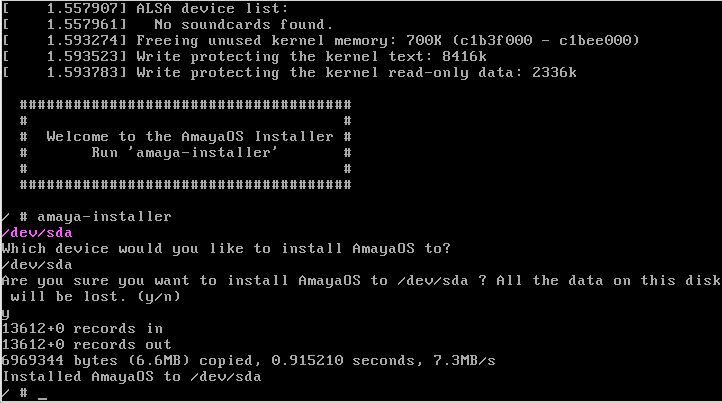The image size is (722, 403).
Task: Click the 'Freeing unused kernel memory' line
Action: click(x=388, y=41)
